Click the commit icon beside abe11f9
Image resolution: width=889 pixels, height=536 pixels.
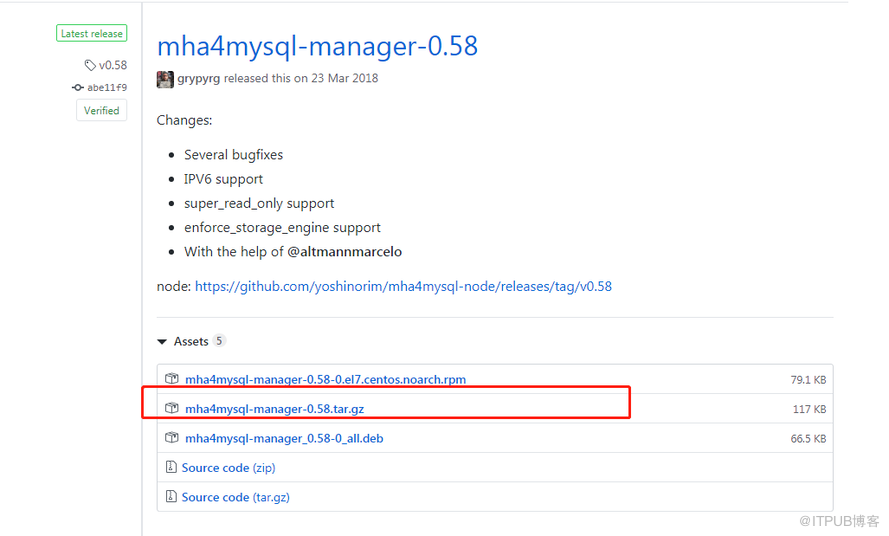point(78,87)
